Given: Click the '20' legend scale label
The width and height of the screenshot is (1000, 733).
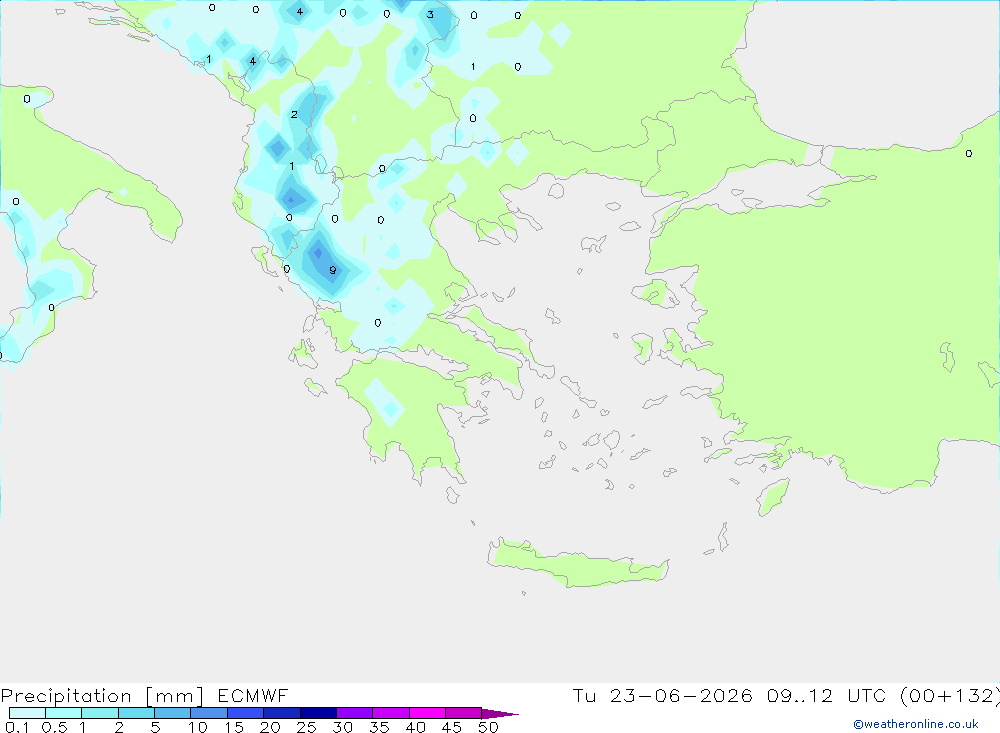Looking at the screenshot, I should [270, 727].
